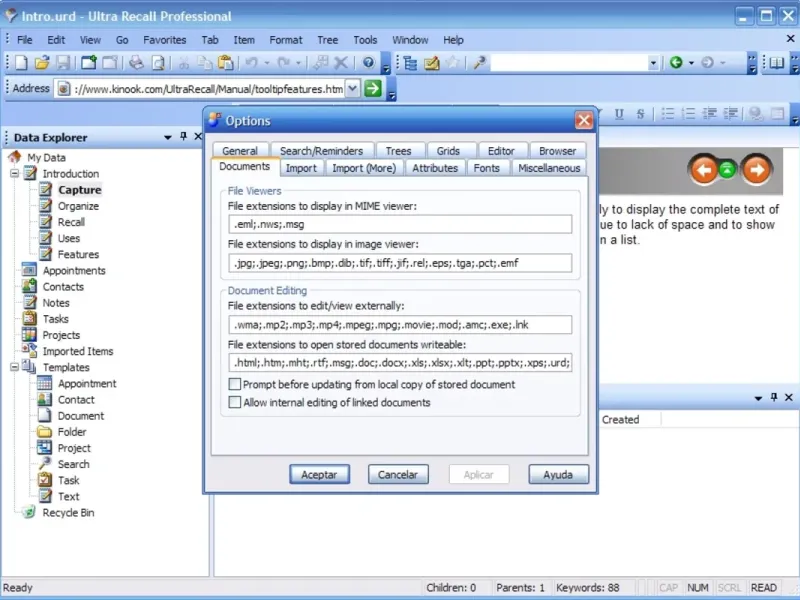Toggle strikethrough formatting
Screen dimensions: 800x600
pyautogui.click(x=640, y=114)
